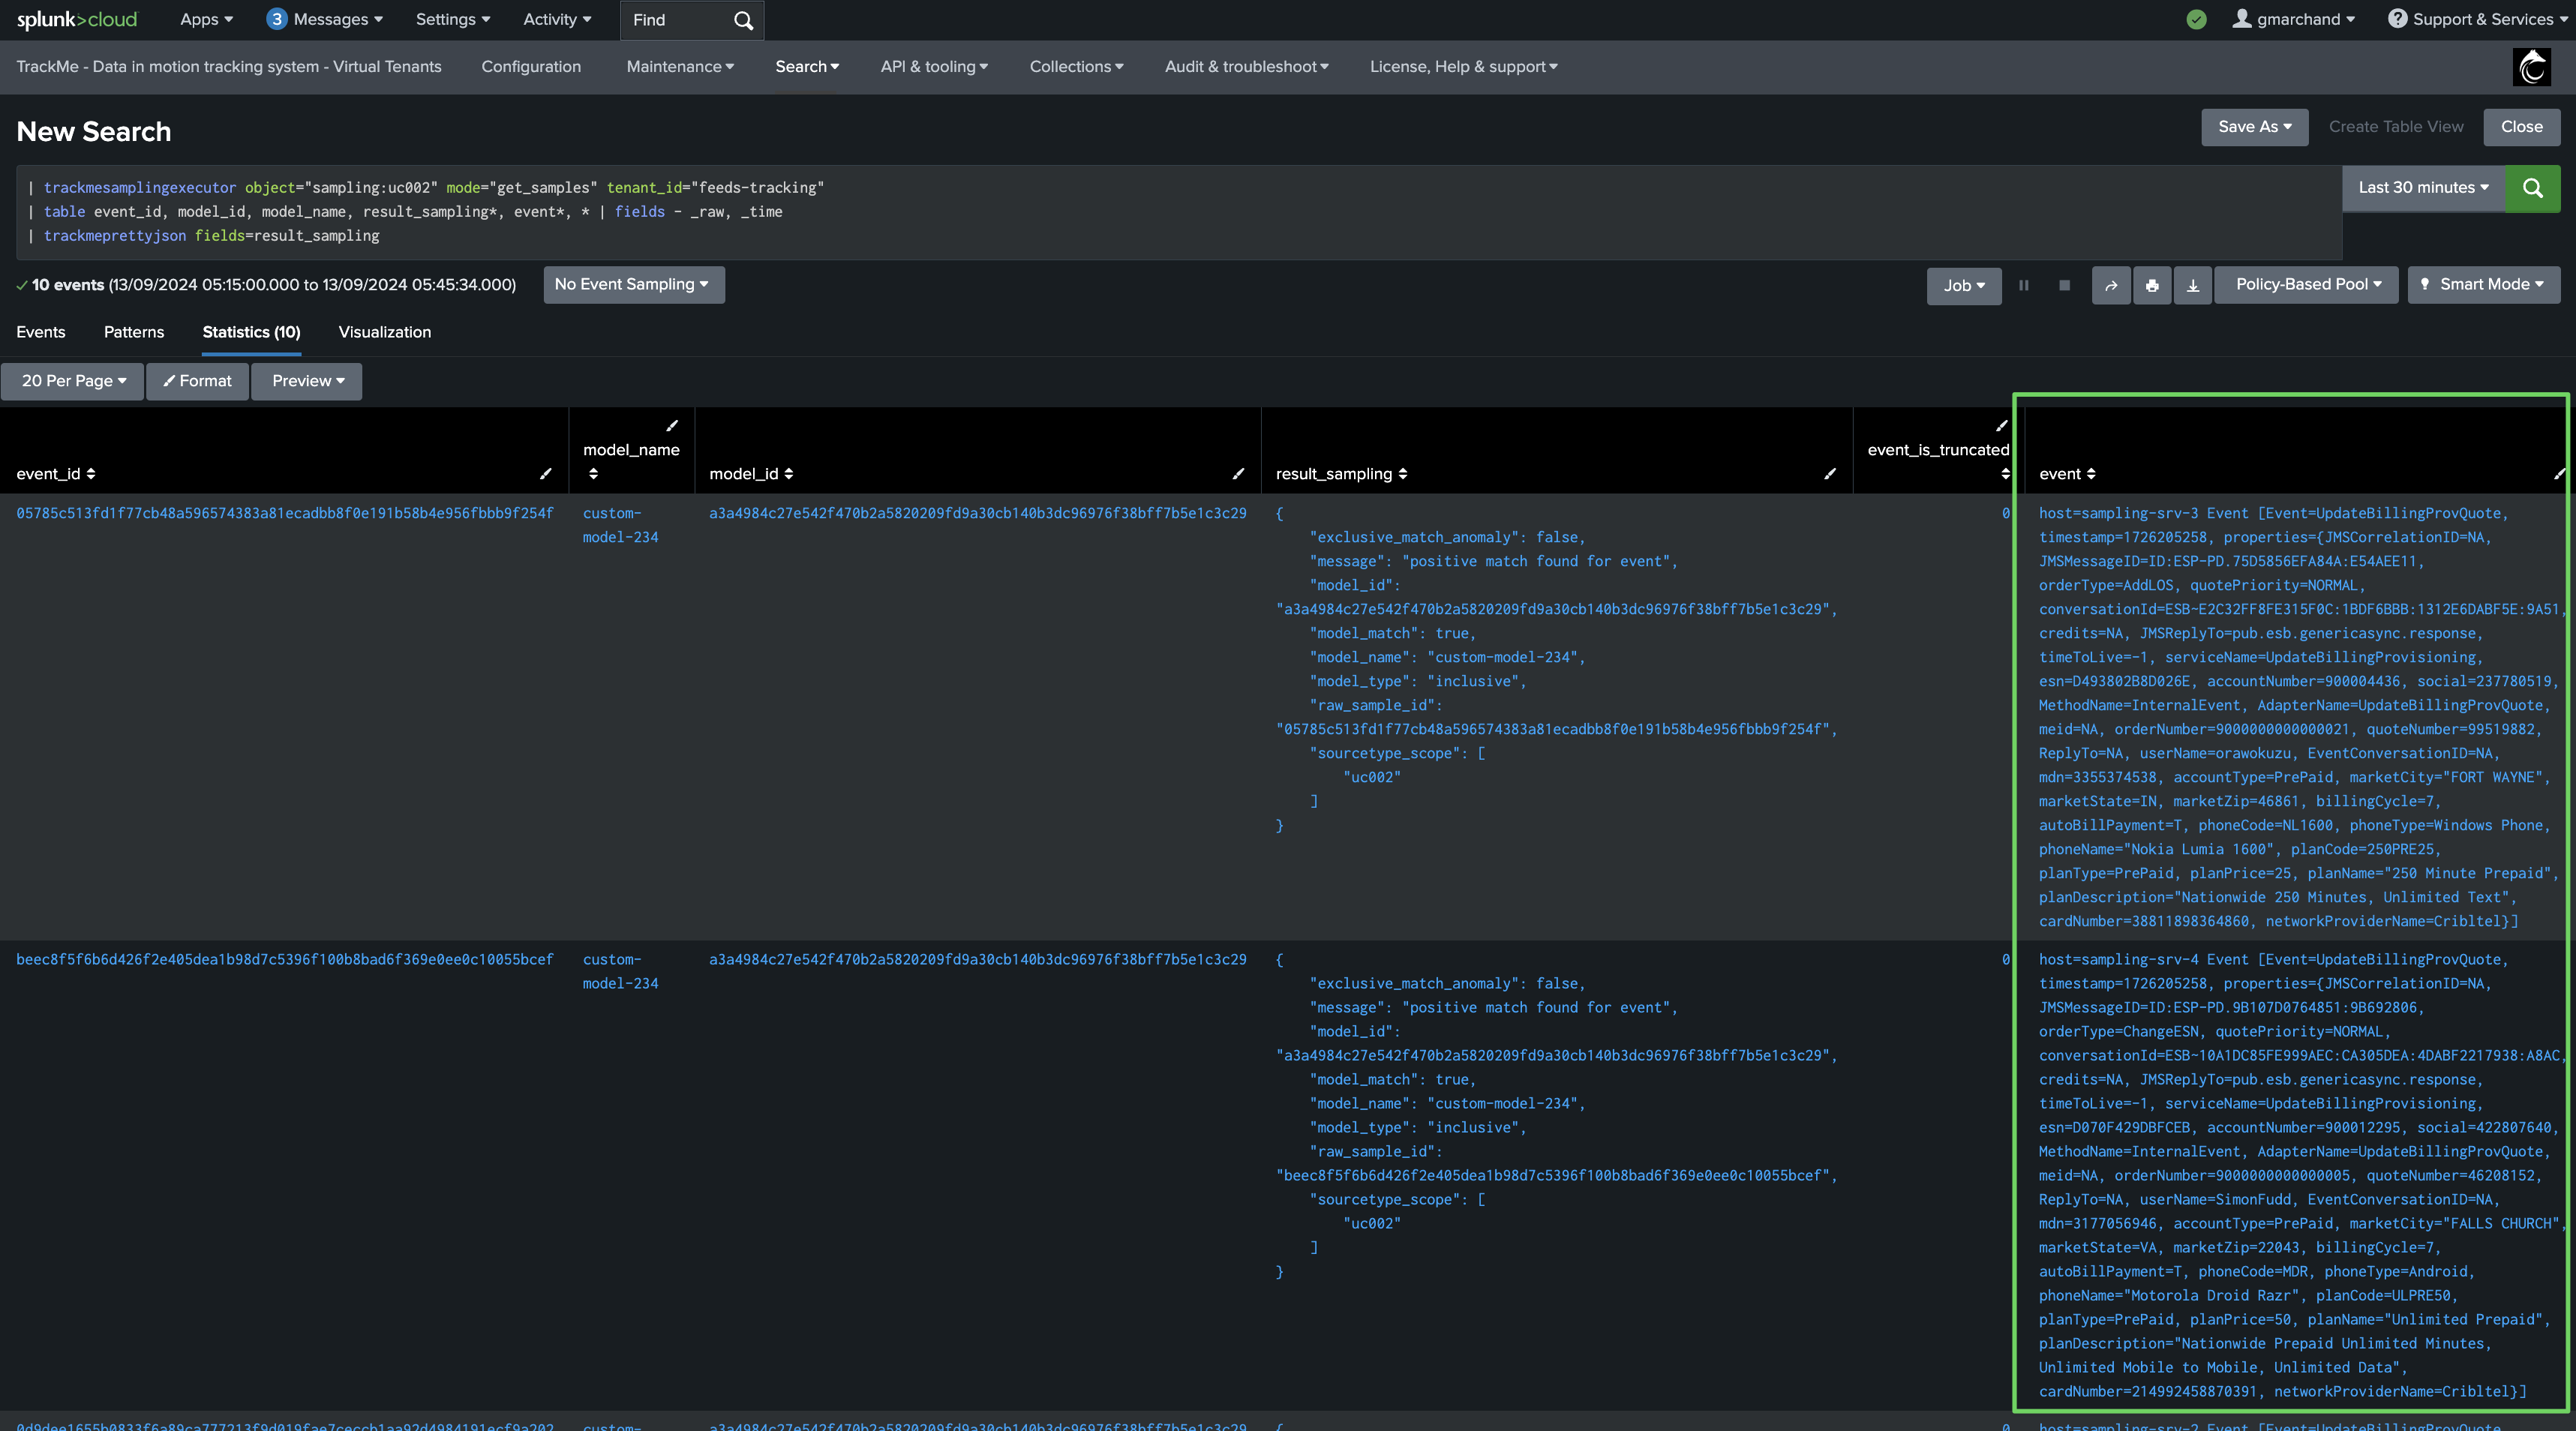Click the green health status indicator

2196,19
